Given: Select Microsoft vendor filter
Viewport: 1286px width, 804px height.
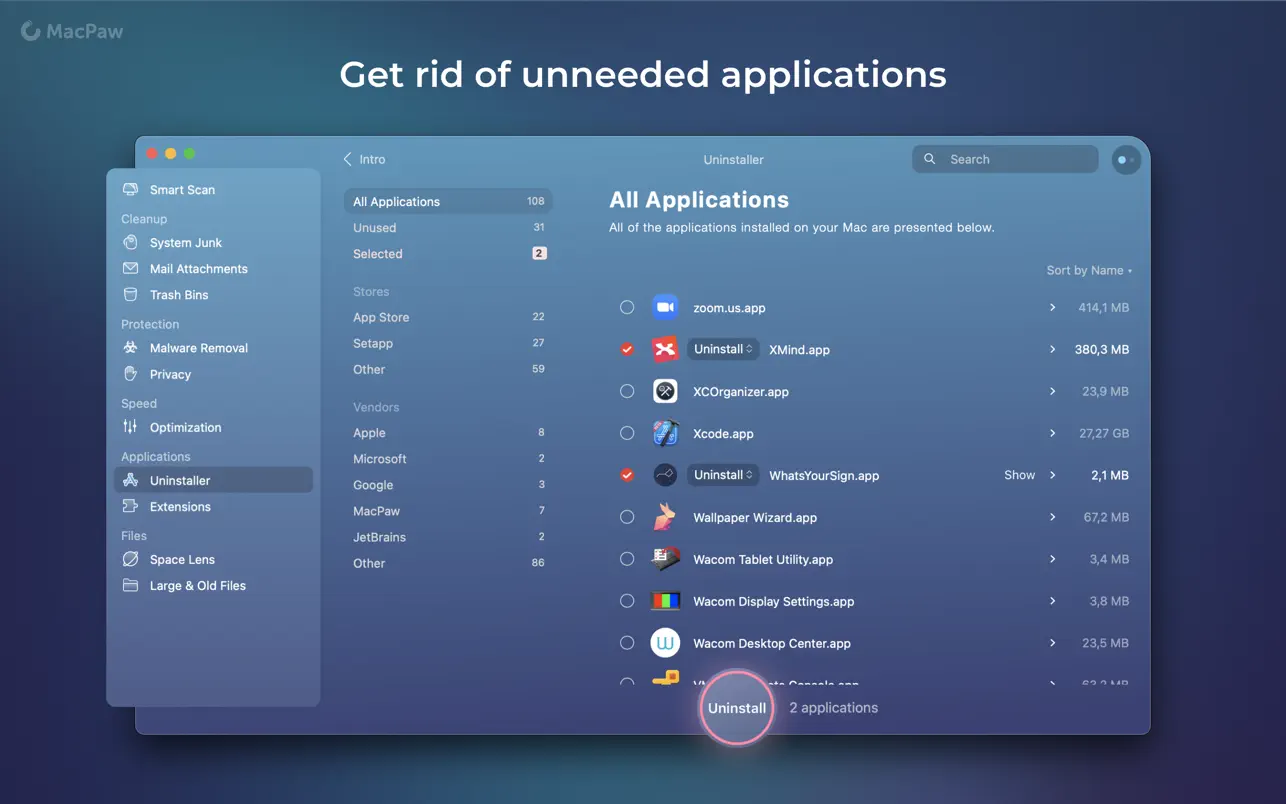Looking at the screenshot, I should point(448,459).
